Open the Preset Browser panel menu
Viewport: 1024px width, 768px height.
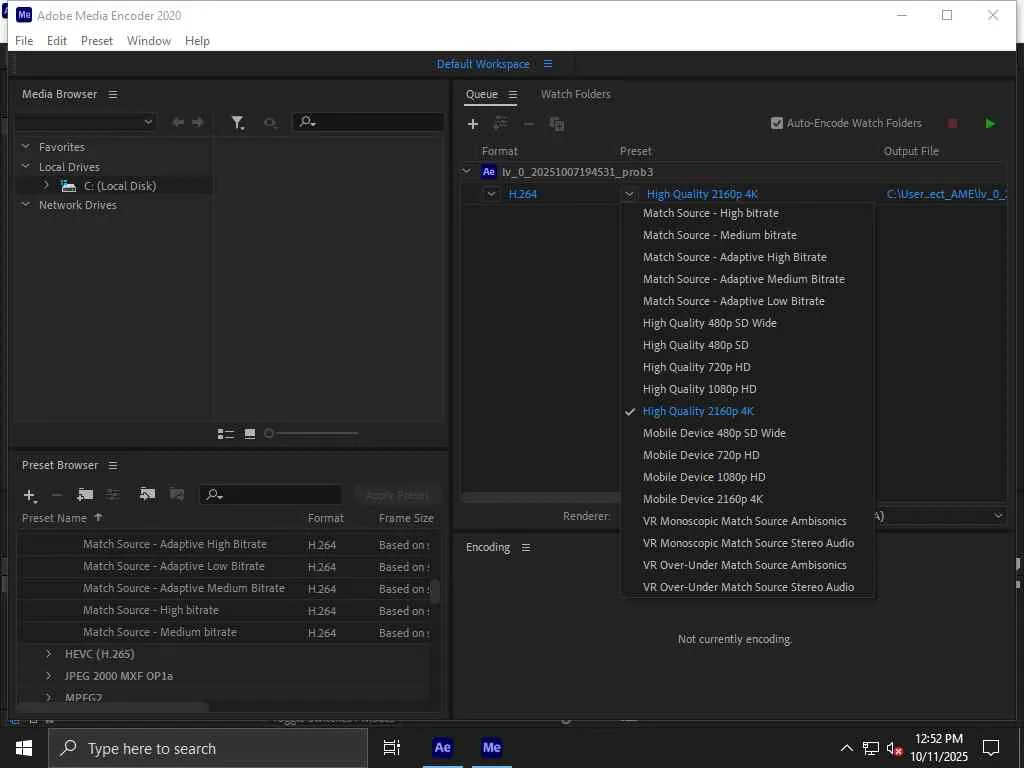pyautogui.click(x=113, y=466)
